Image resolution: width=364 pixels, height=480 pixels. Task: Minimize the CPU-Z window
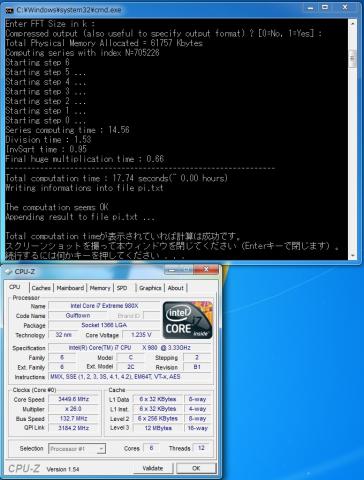pos(172,269)
